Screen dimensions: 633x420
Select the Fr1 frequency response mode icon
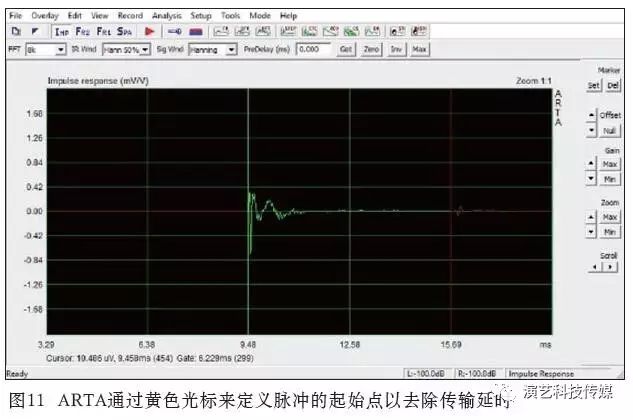pyautogui.click(x=104, y=32)
